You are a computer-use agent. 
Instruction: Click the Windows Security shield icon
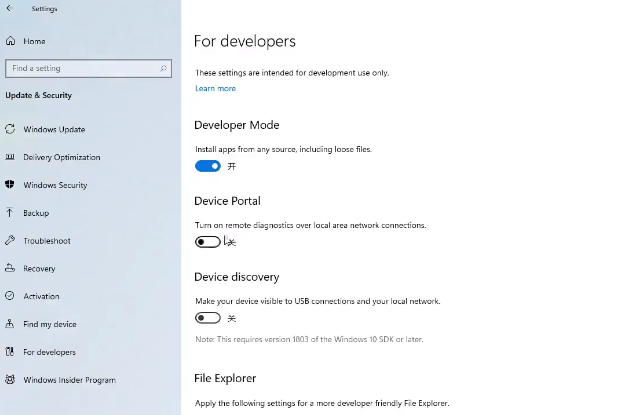[x=10, y=185]
